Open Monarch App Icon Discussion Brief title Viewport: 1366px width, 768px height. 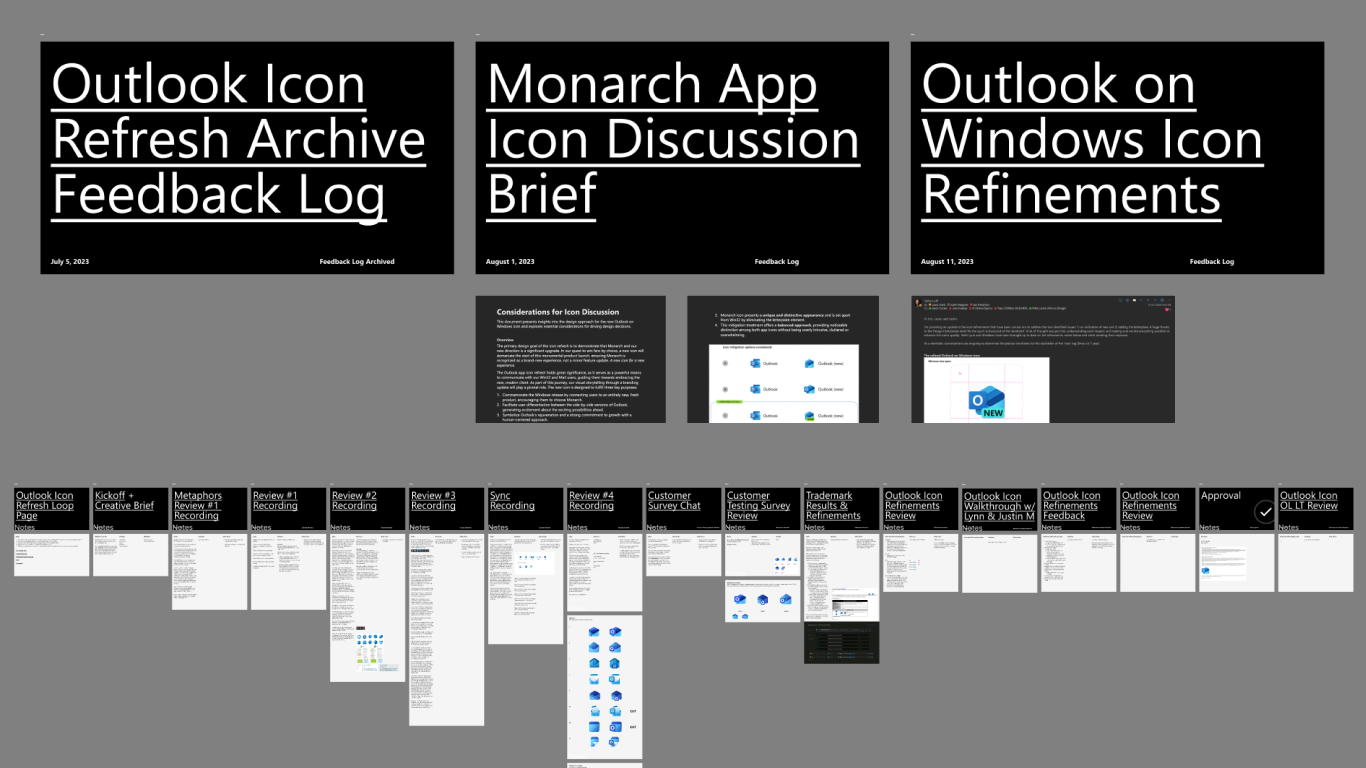pos(673,139)
